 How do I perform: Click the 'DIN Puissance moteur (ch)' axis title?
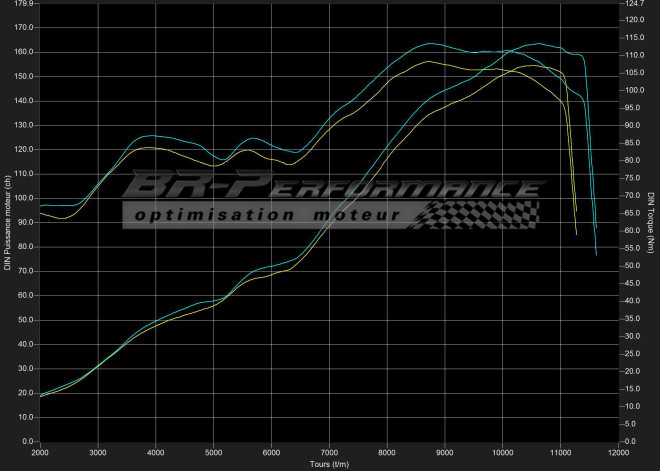coord(7,222)
